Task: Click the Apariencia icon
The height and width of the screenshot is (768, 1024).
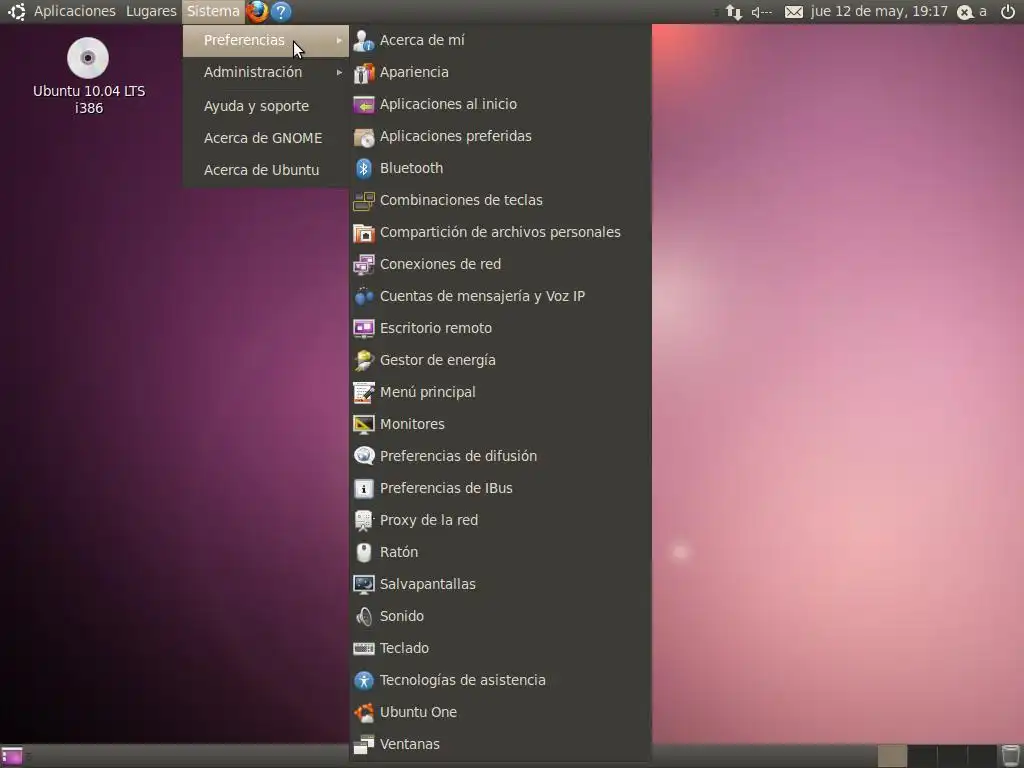Action: coord(364,72)
